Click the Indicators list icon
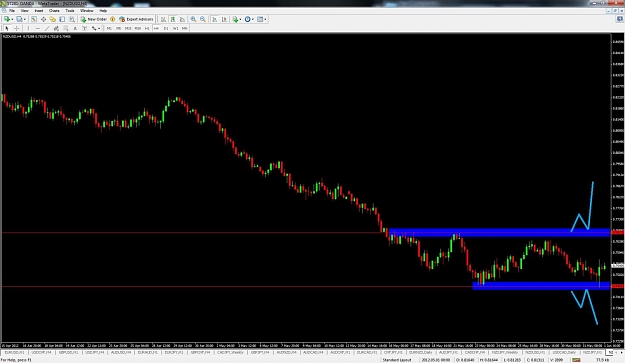The image size is (625, 363). [x=236, y=19]
